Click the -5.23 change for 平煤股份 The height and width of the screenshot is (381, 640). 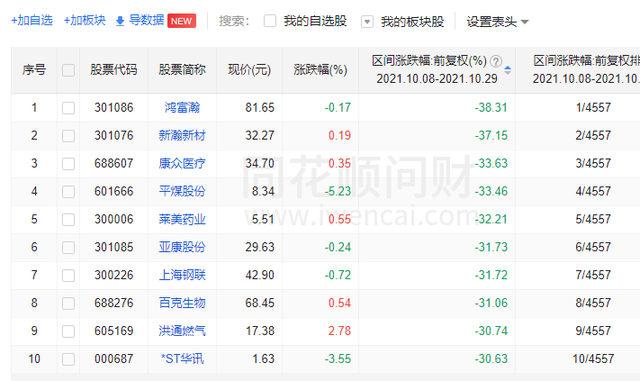click(x=338, y=192)
